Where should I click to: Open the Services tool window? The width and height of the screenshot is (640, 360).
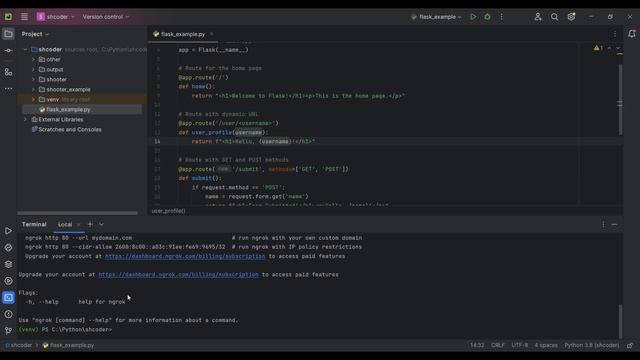click(x=8, y=281)
